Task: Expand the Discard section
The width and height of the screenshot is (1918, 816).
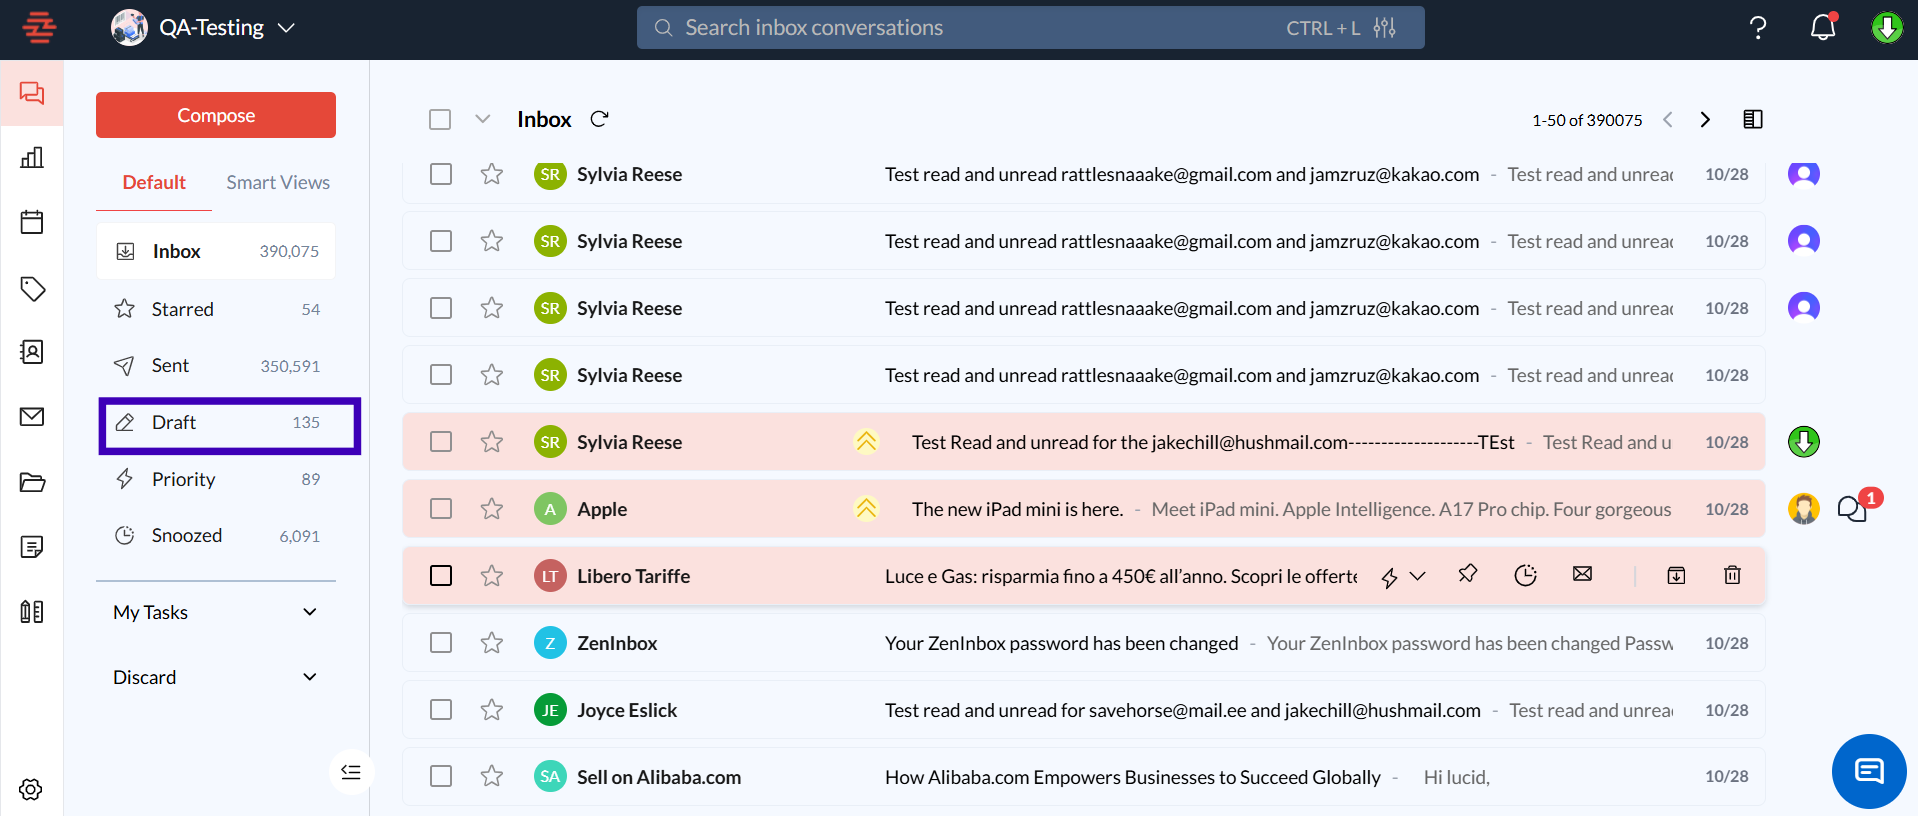Action: (x=309, y=677)
